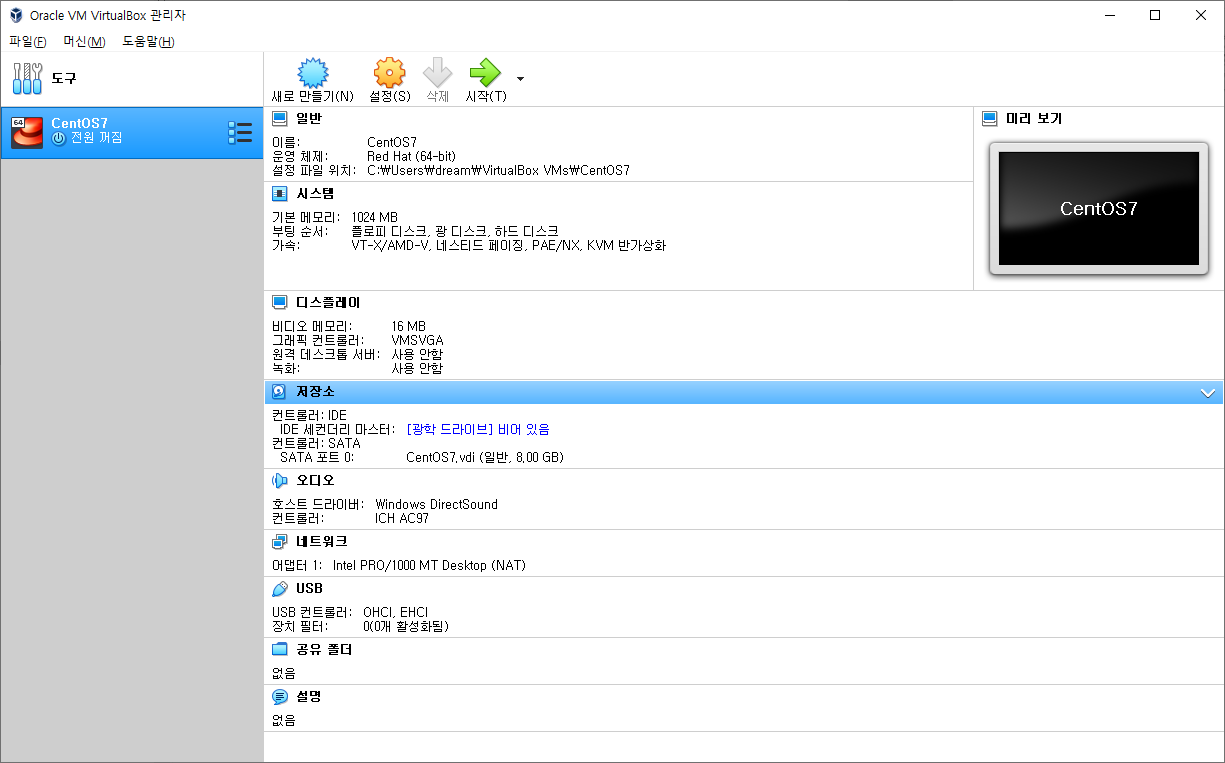Click the Intel PRO/1000 MT Desktop (NAT) text
This screenshot has width=1225, height=763.
click(x=429, y=565)
